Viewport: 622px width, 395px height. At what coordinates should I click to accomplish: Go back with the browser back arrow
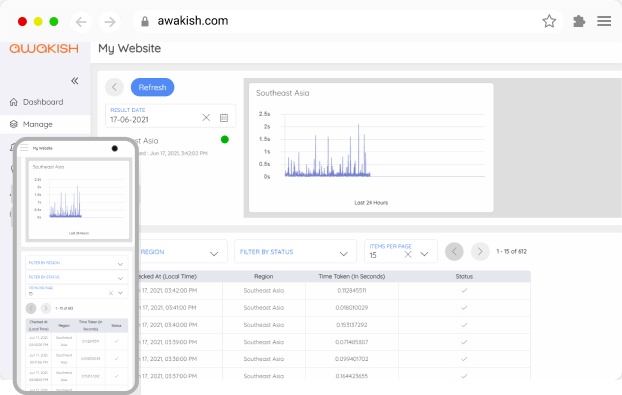point(81,22)
